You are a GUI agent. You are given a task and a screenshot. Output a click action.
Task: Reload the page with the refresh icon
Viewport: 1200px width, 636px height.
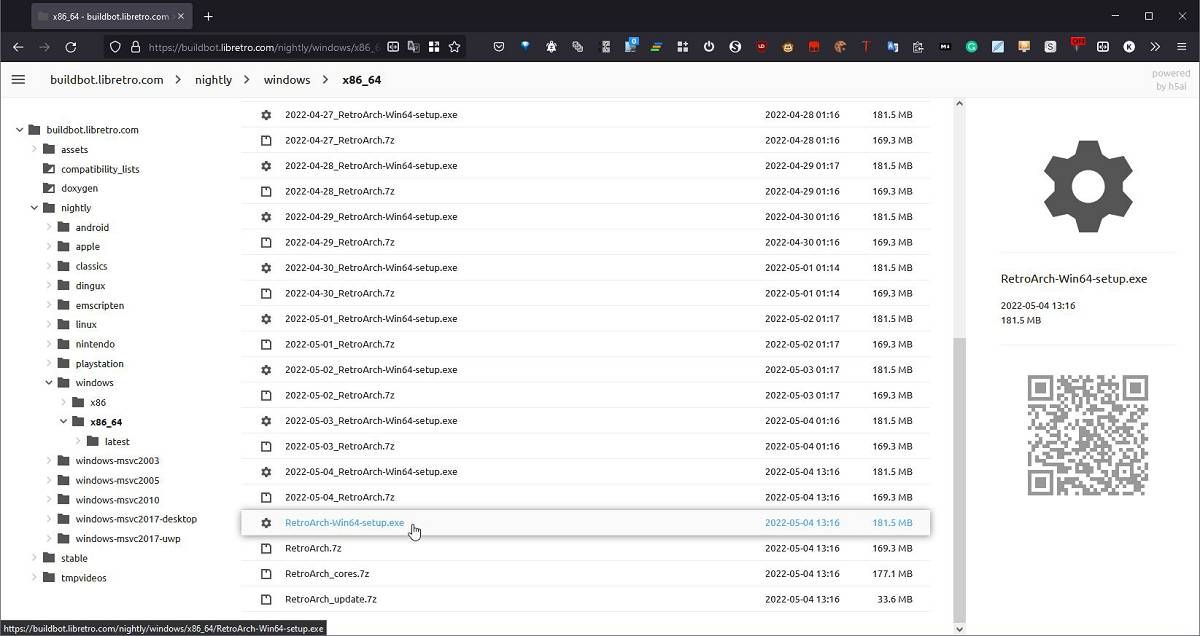tap(70, 46)
